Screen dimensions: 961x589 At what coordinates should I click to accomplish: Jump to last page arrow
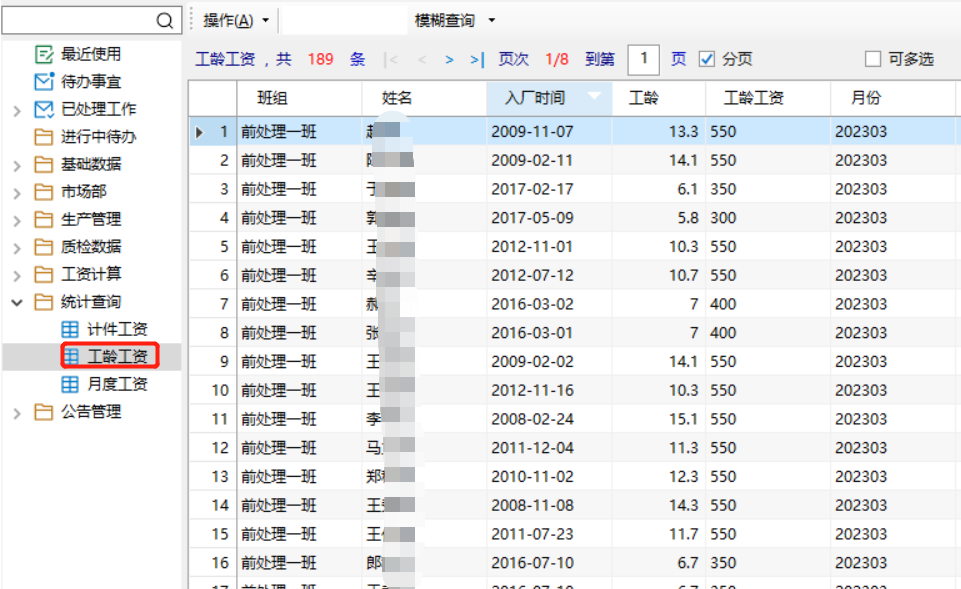tap(477, 60)
